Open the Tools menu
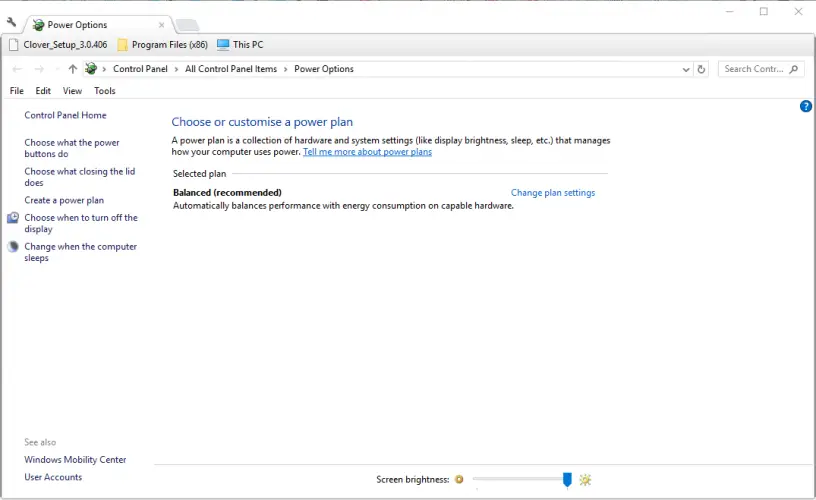This screenshot has height=500, width=816. point(105,91)
